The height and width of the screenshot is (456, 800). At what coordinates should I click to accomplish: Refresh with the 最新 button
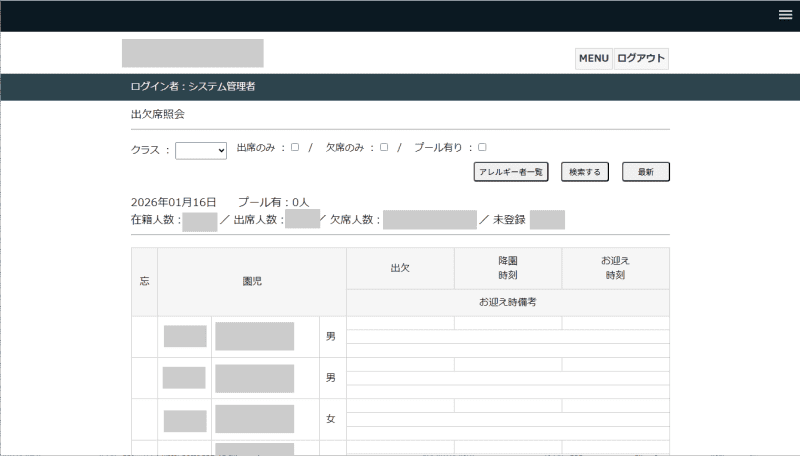coord(645,172)
